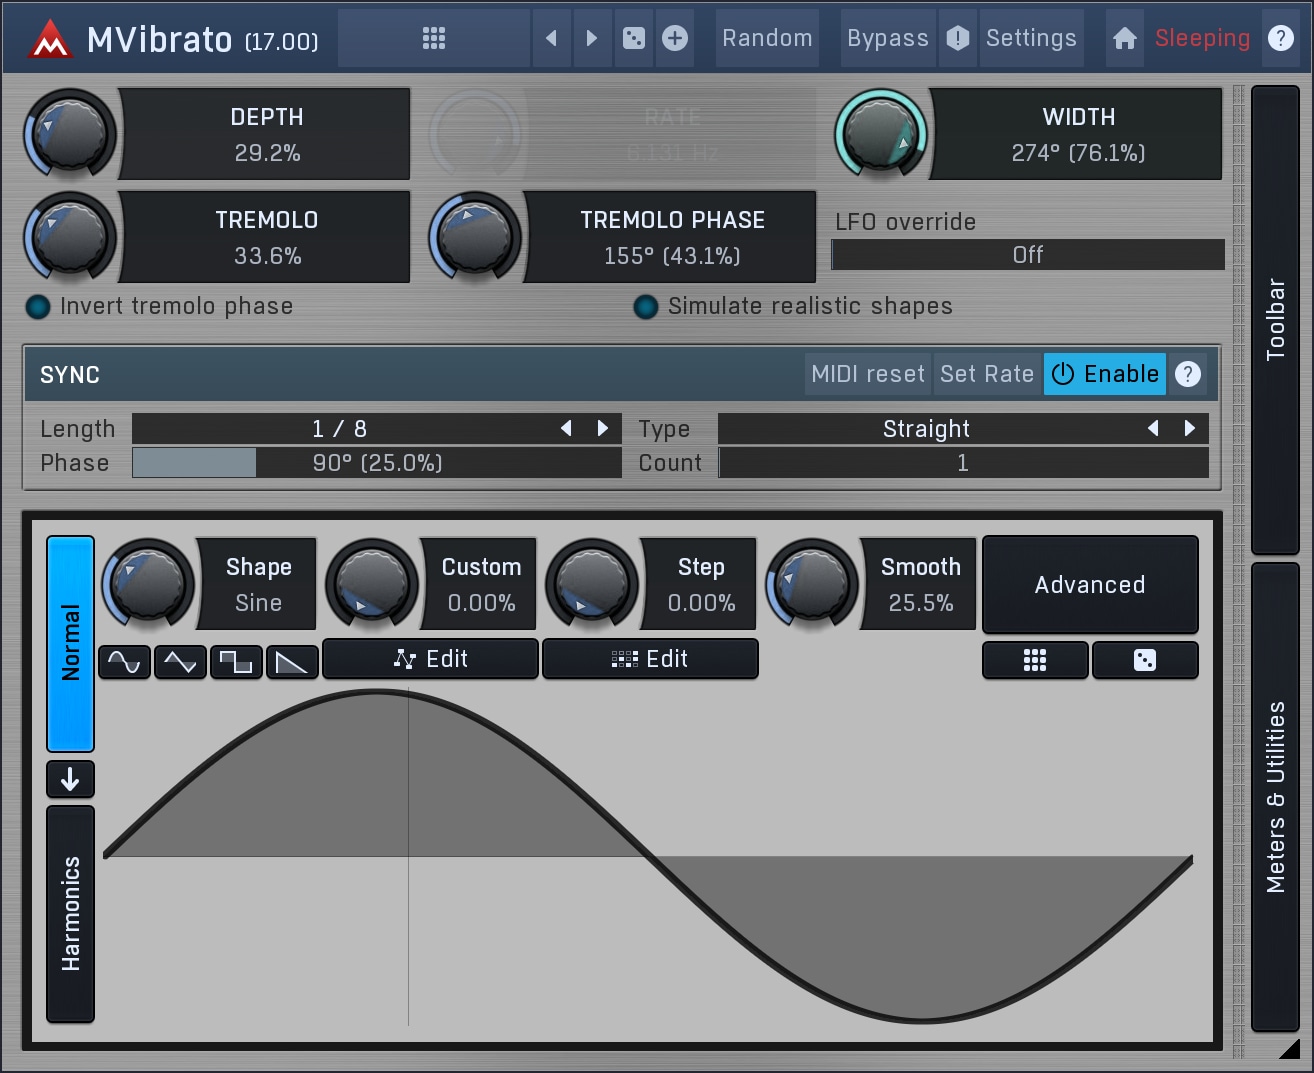
Task: Open the sync Type Straight selector
Action: point(925,429)
